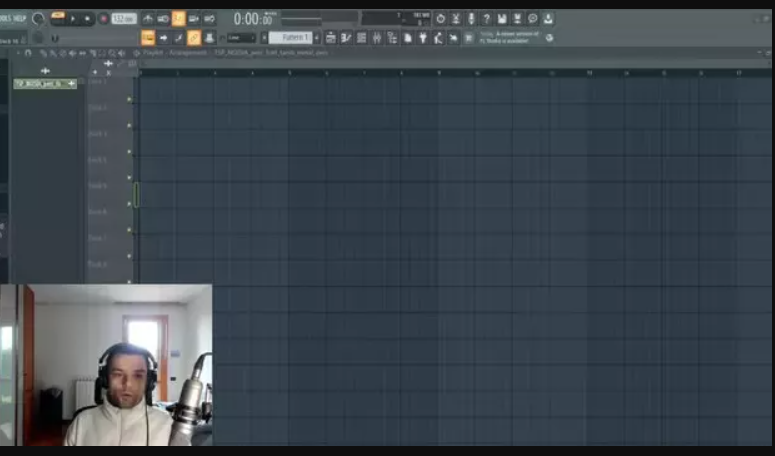The width and height of the screenshot is (775, 456).
Task: Toggle the wait-for-input icon
Action: click(163, 19)
